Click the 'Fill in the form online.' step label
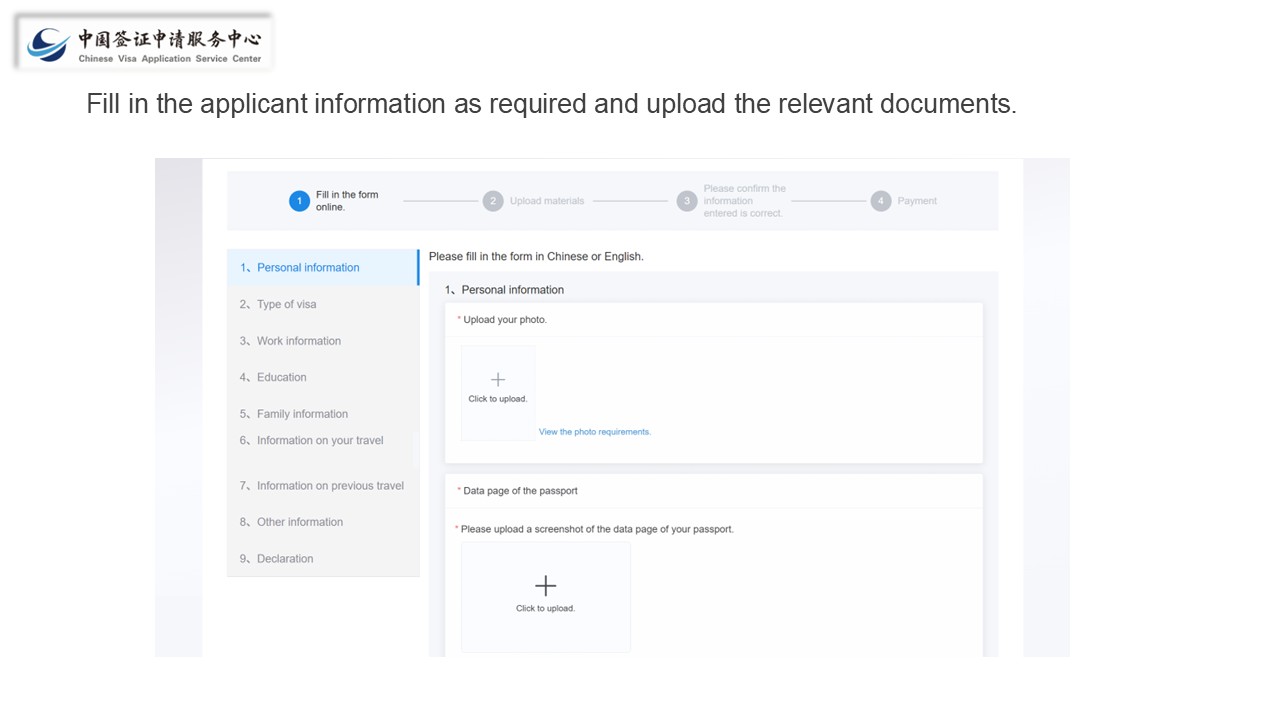The height and width of the screenshot is (720, 1280). [x=347, y=201]
